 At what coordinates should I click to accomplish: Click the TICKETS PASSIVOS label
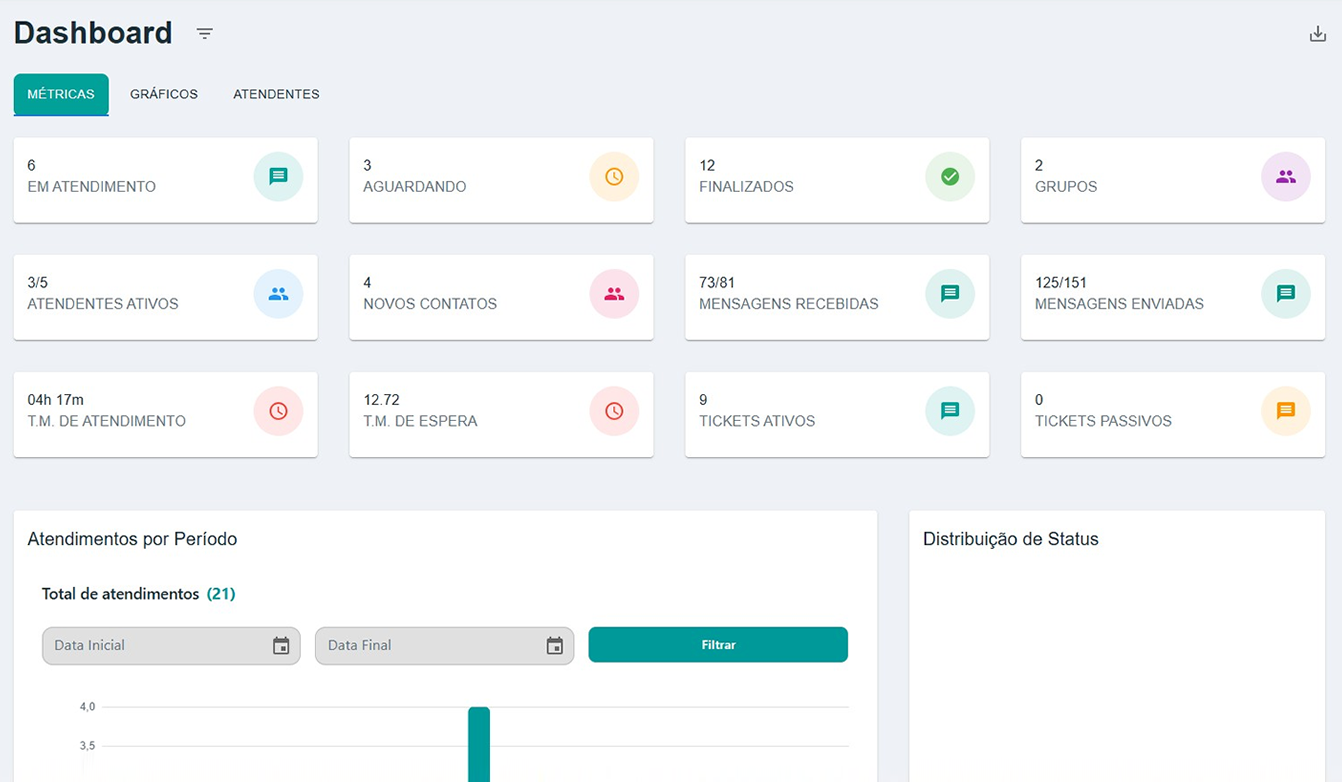(x=1104, y=421)
